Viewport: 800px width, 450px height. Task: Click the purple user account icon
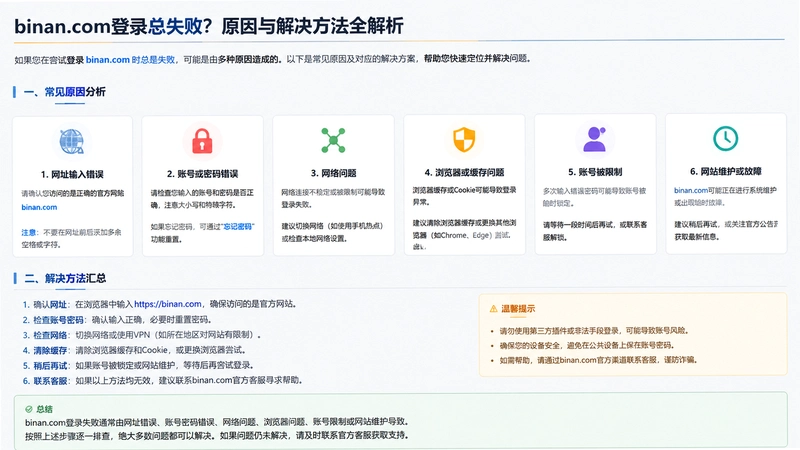(x=594, y=139)
